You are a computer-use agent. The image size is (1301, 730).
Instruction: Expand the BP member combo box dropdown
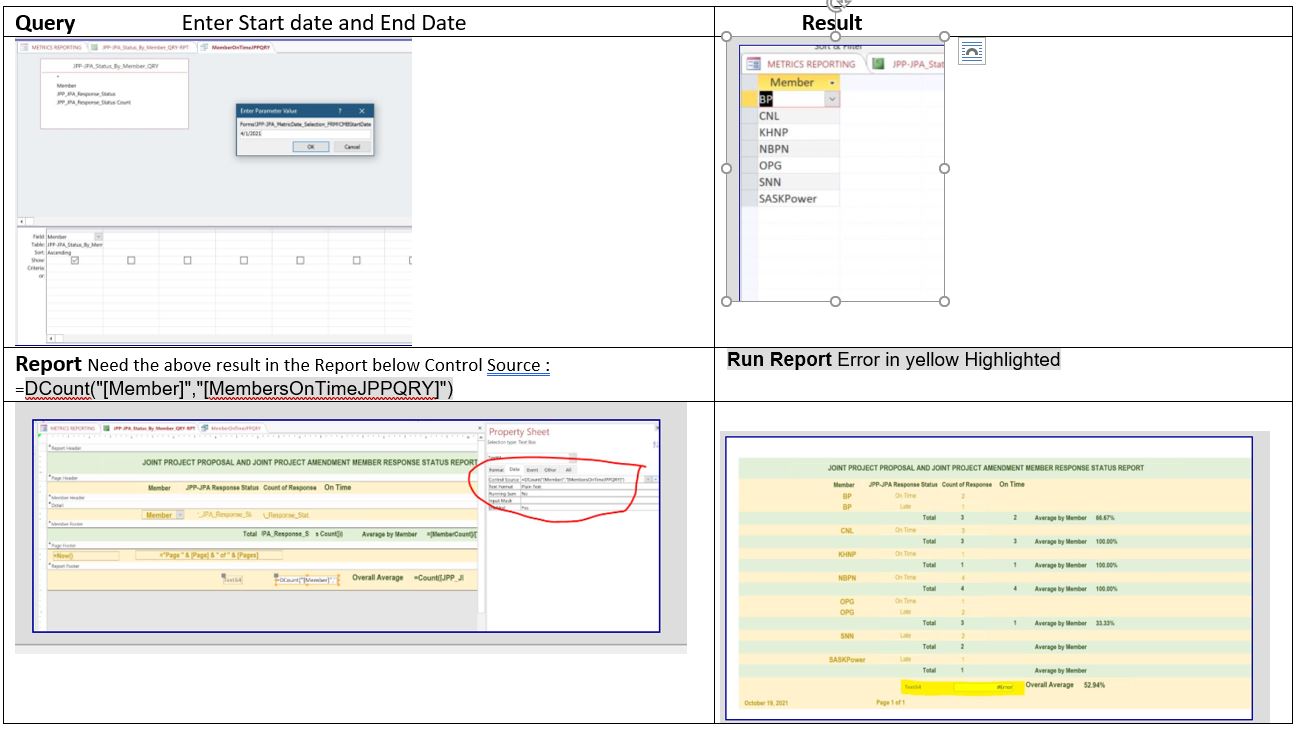click(831, 99)
